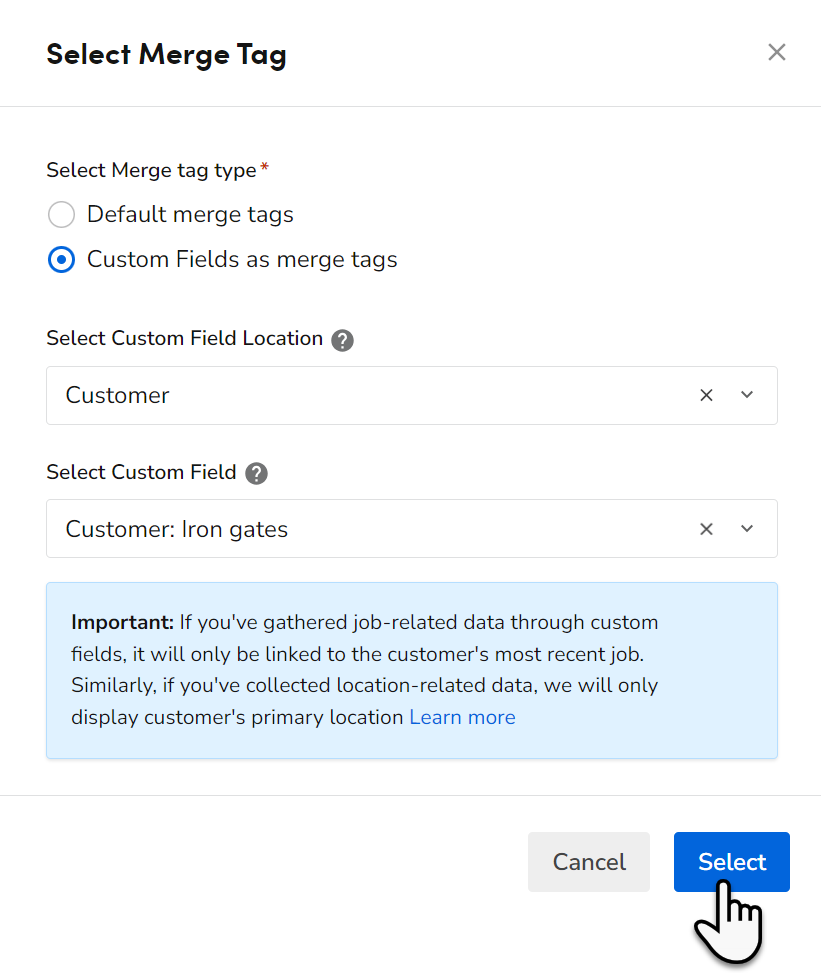Remove "Customer: Iron gates" with its clear icon
821x973 pixels.
707,528
